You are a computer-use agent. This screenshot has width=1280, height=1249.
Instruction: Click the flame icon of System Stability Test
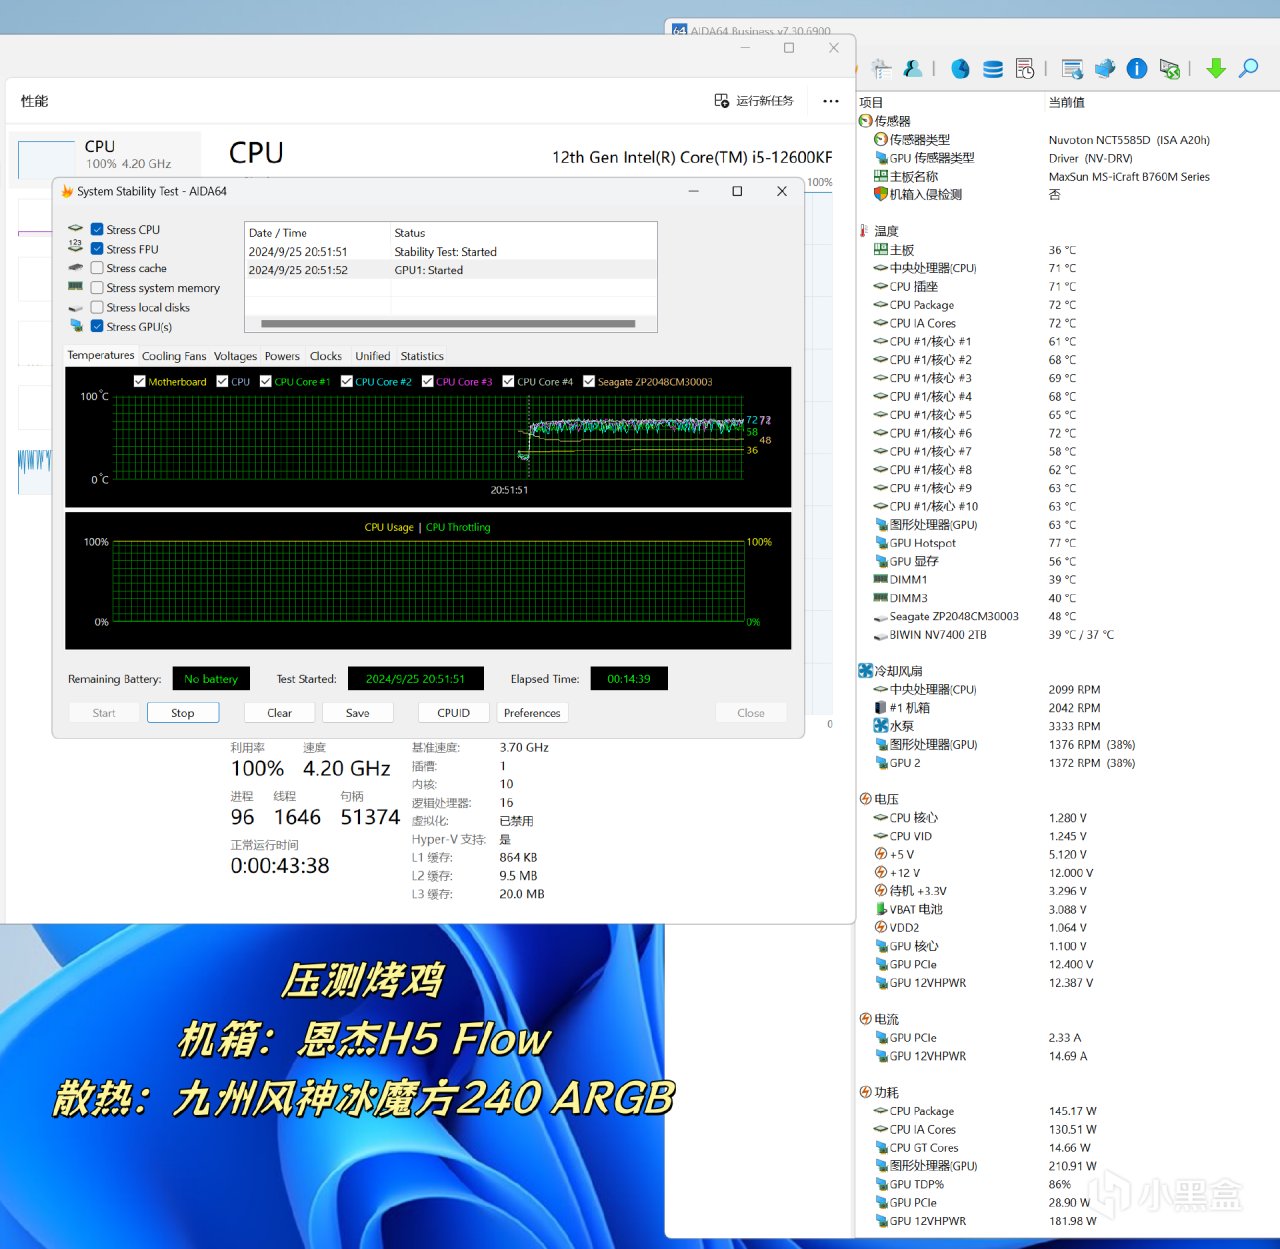tap(67, 191)
